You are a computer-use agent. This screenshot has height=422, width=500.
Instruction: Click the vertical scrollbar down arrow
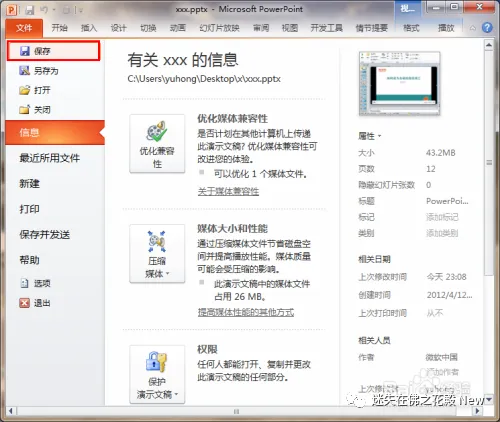489,399
